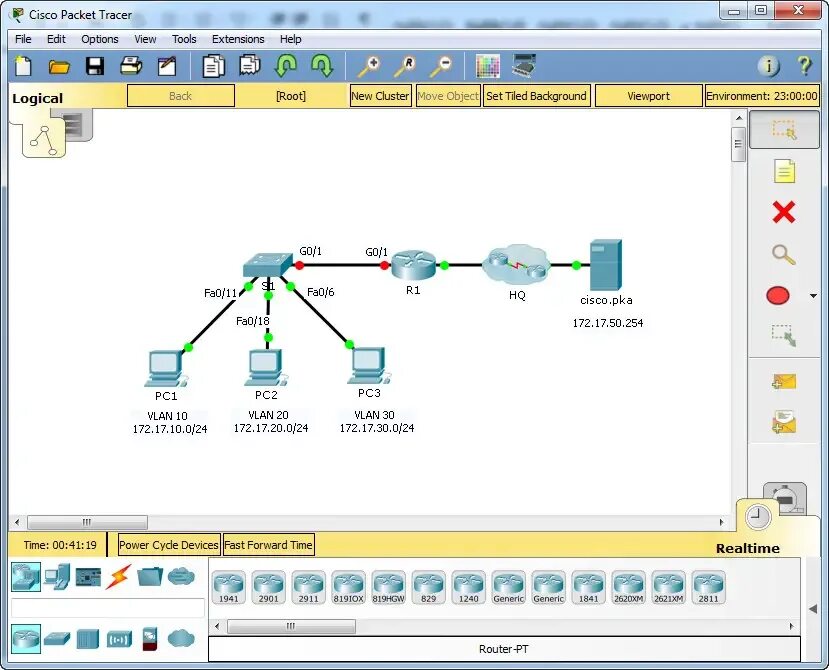Open a file with the folder icon
The width and height of the screenshot is (829, 670).
pos(59,67)
